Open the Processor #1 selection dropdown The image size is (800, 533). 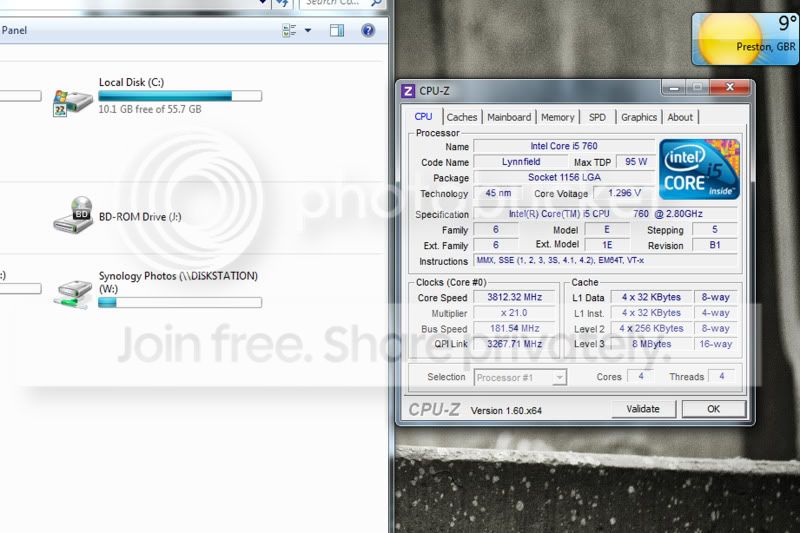pos(520,377)
